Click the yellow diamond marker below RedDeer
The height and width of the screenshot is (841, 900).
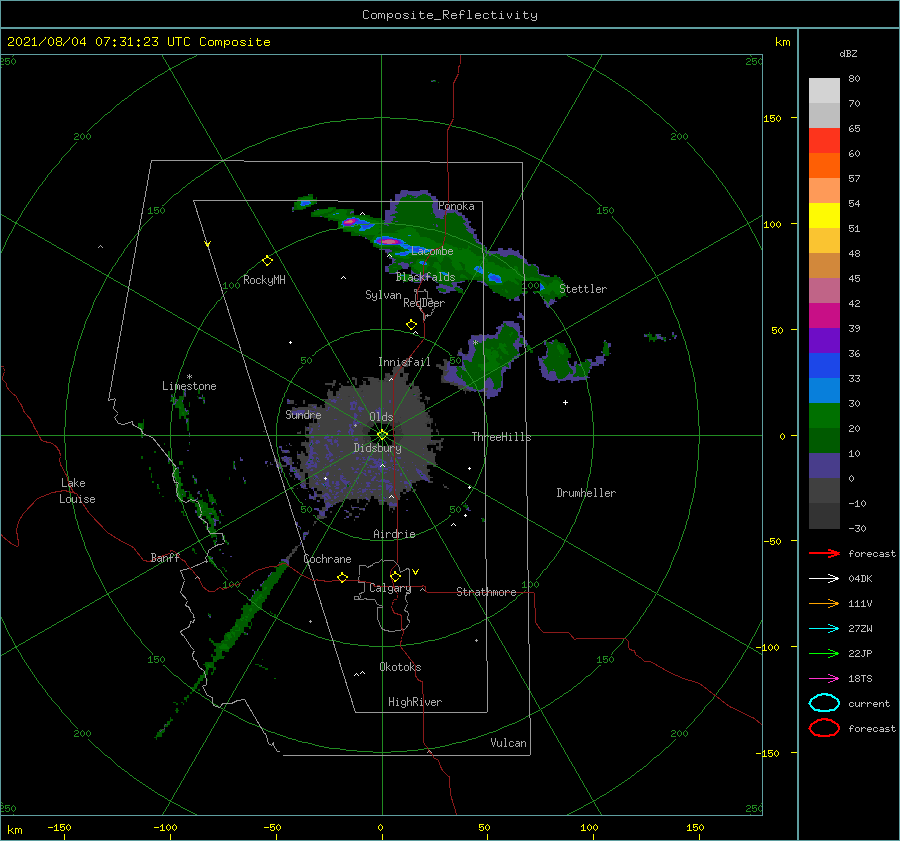(x=411, y=325)
